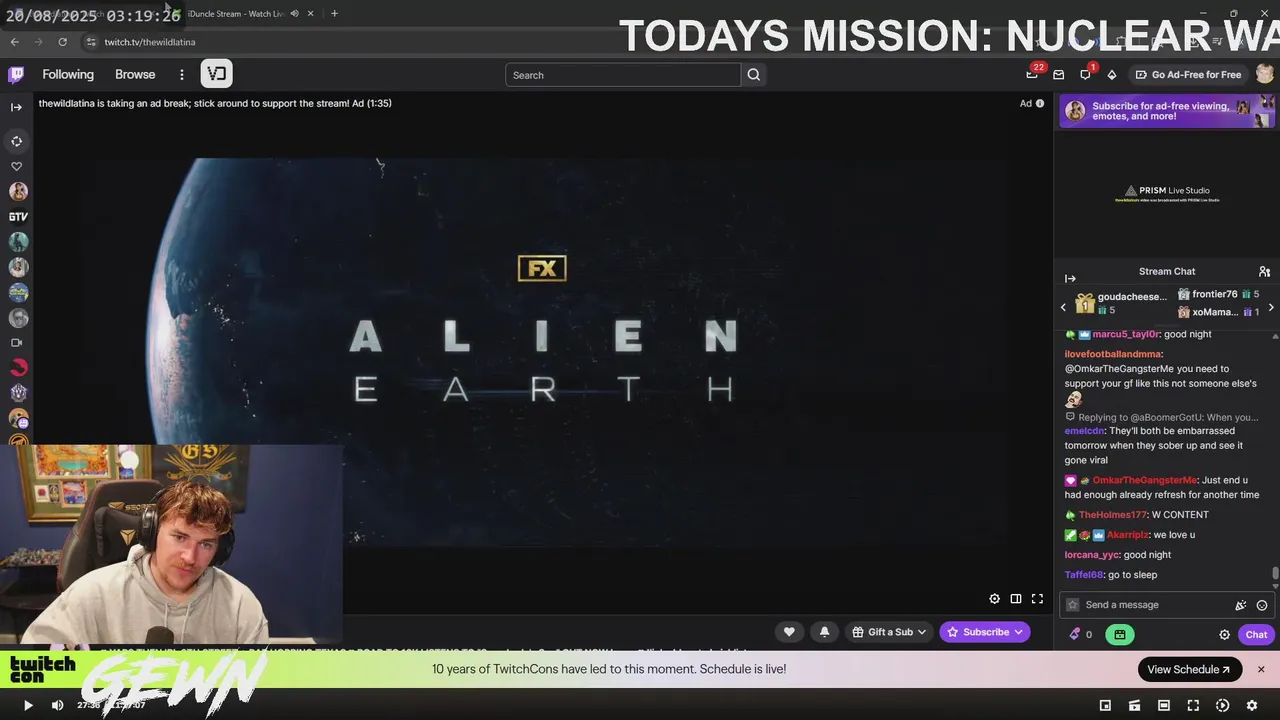Open the chat settings gear
The height and width of the screenshot is (720, 1280).
click(x=1224, y=634)
